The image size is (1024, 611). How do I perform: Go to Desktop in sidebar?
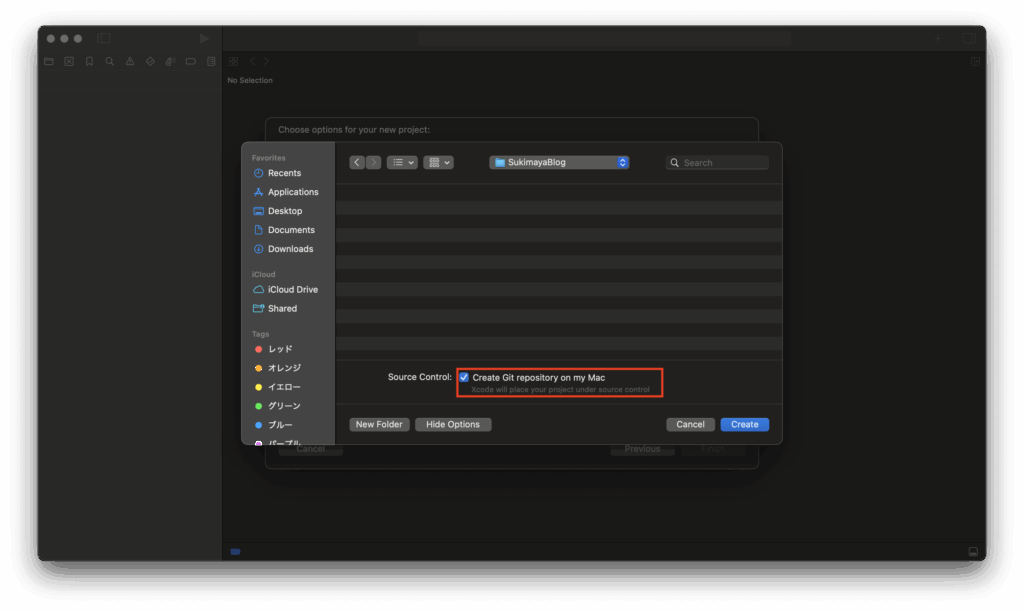pos(278,211)
